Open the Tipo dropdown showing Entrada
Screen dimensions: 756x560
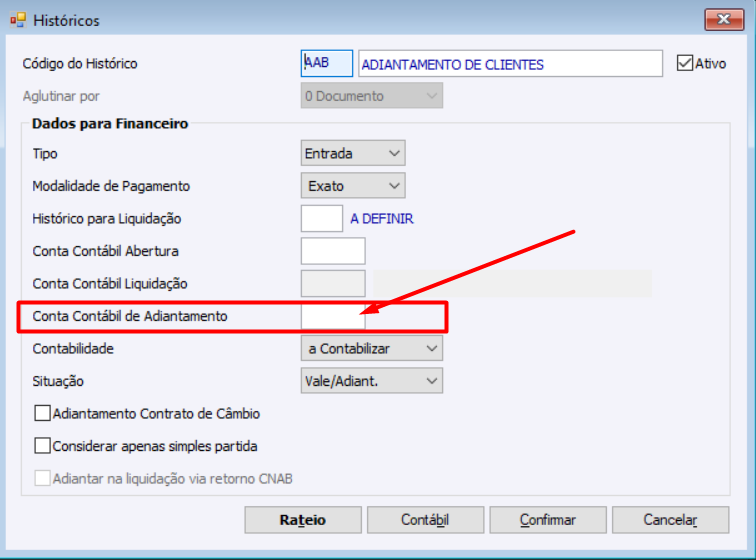coord(353,153)
